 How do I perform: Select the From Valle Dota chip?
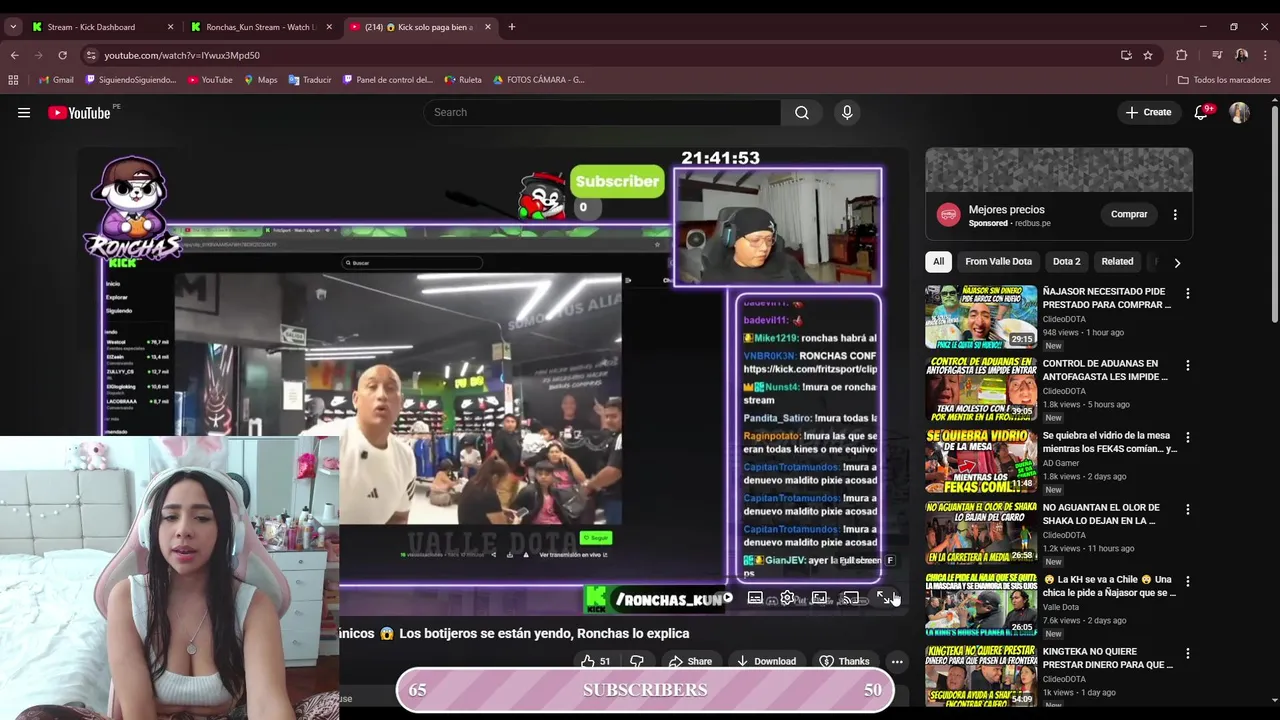(x=998, y=262)
